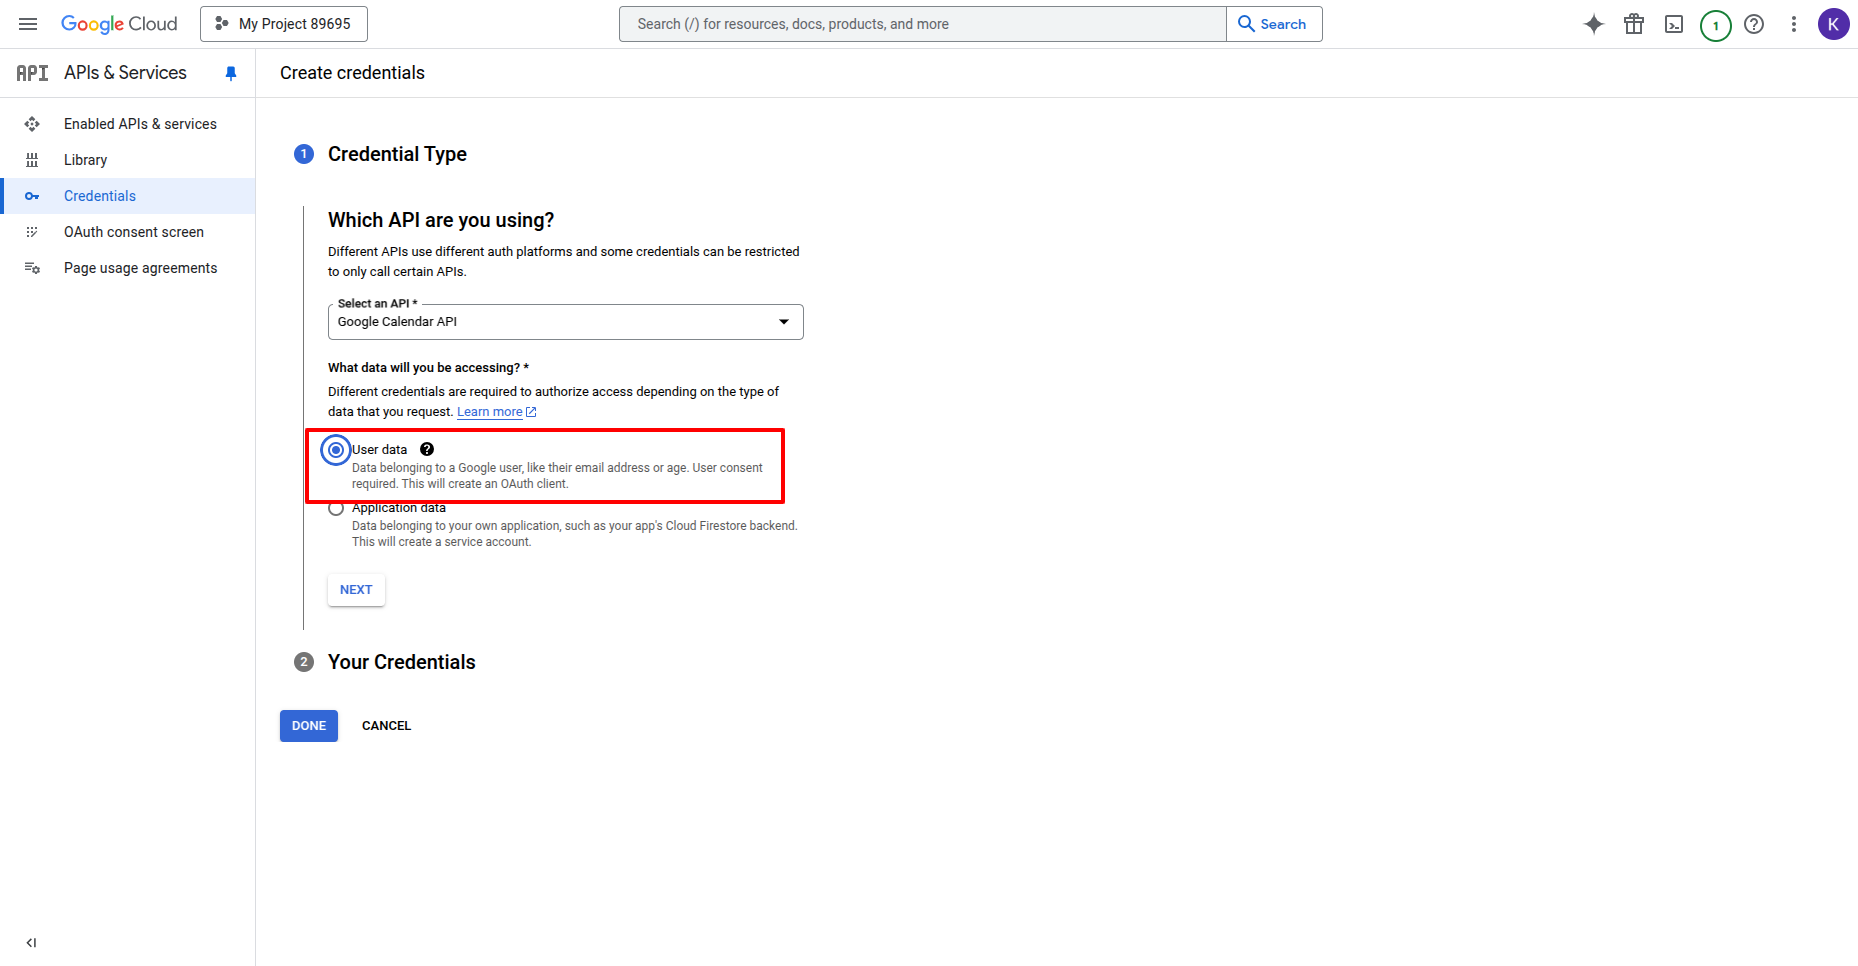Open Page usage agreements
This screenshot has width=1858, height=966.
[140, 268]
